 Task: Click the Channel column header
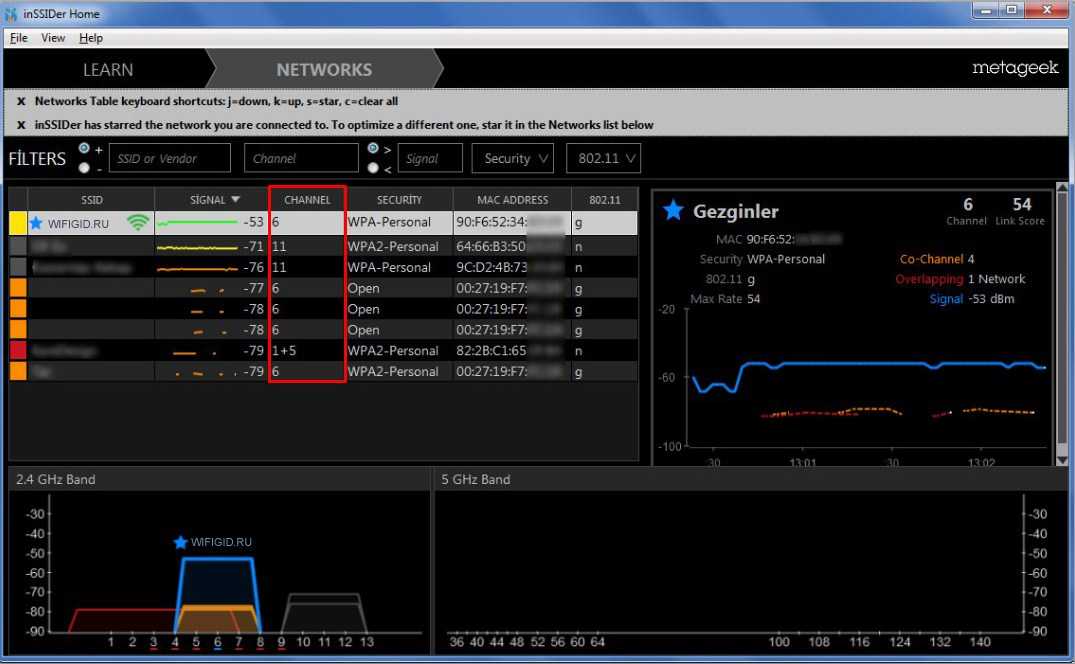tap(307, 200)
